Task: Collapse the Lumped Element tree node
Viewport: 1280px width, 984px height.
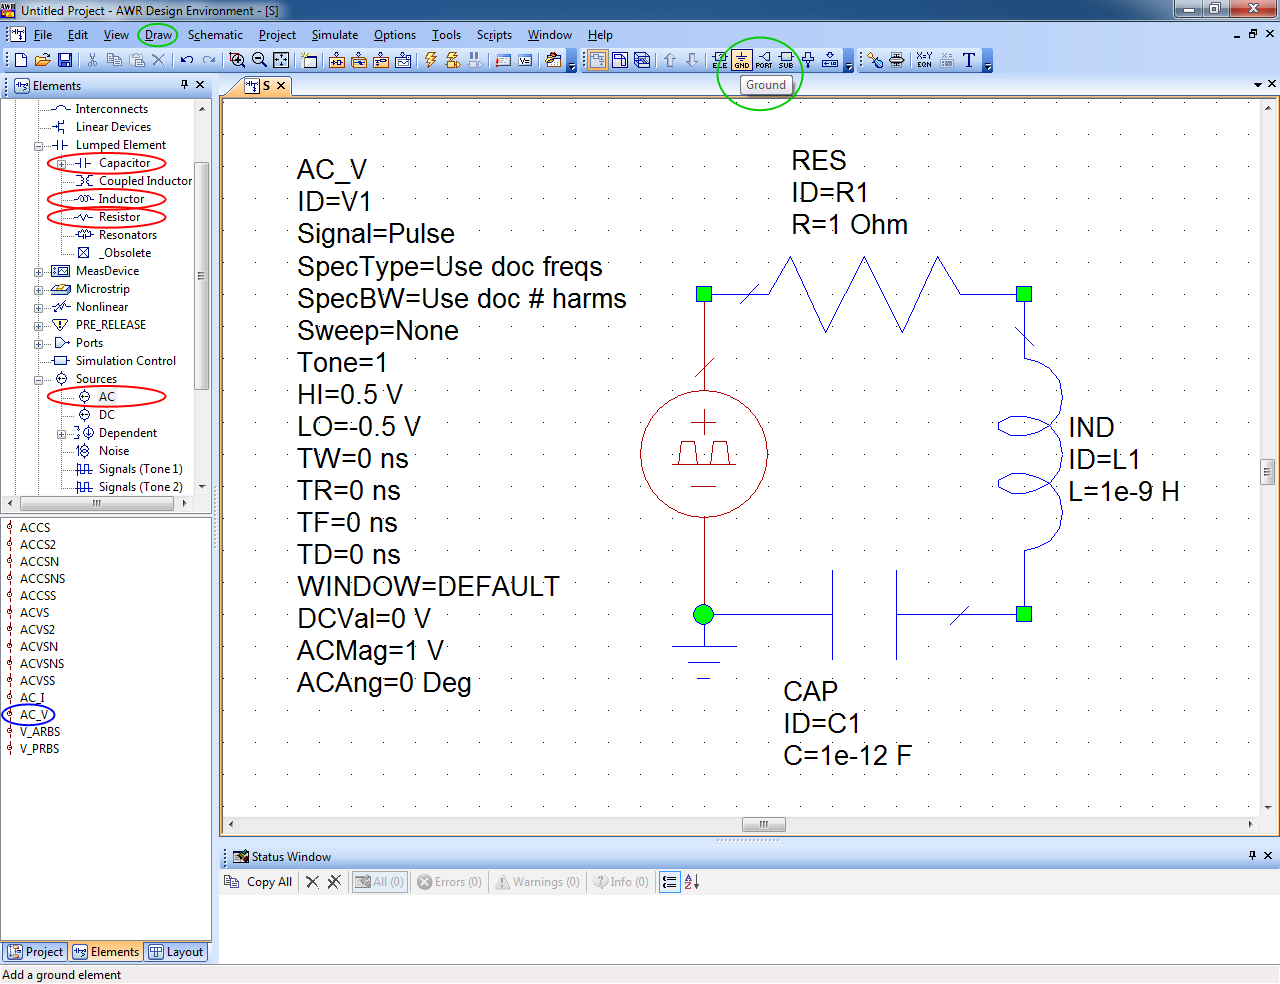Action: (39, 146)
